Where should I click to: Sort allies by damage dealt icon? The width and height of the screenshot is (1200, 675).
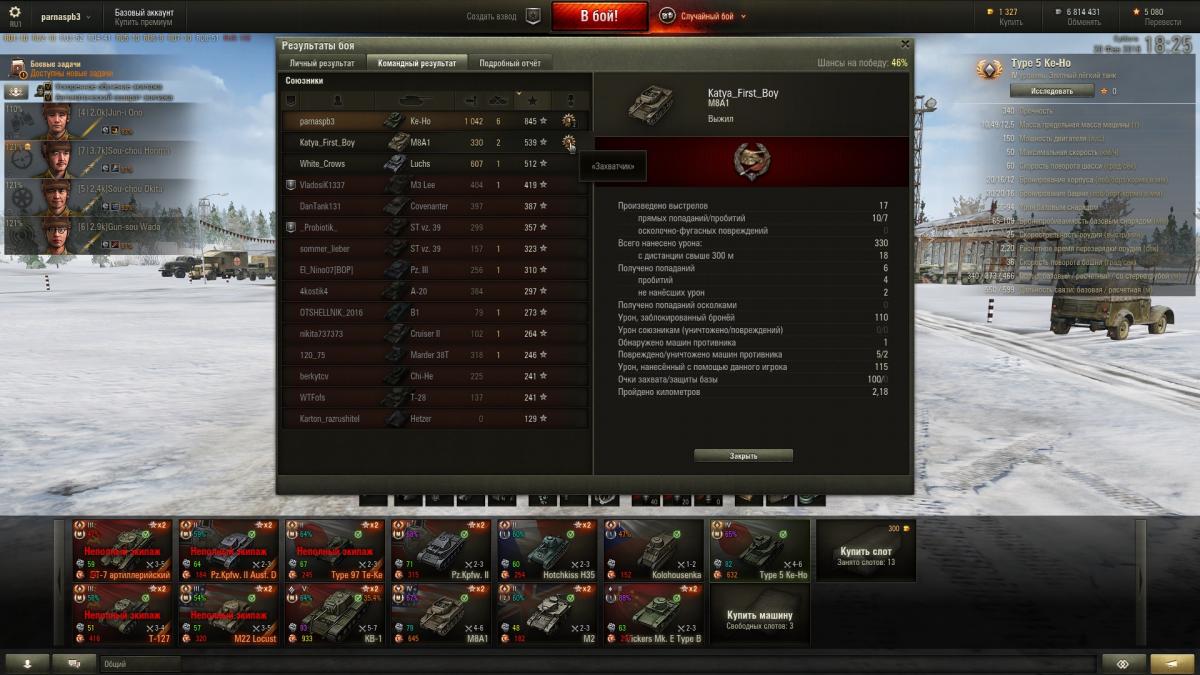pyautogui.click(x=471, y=101)
